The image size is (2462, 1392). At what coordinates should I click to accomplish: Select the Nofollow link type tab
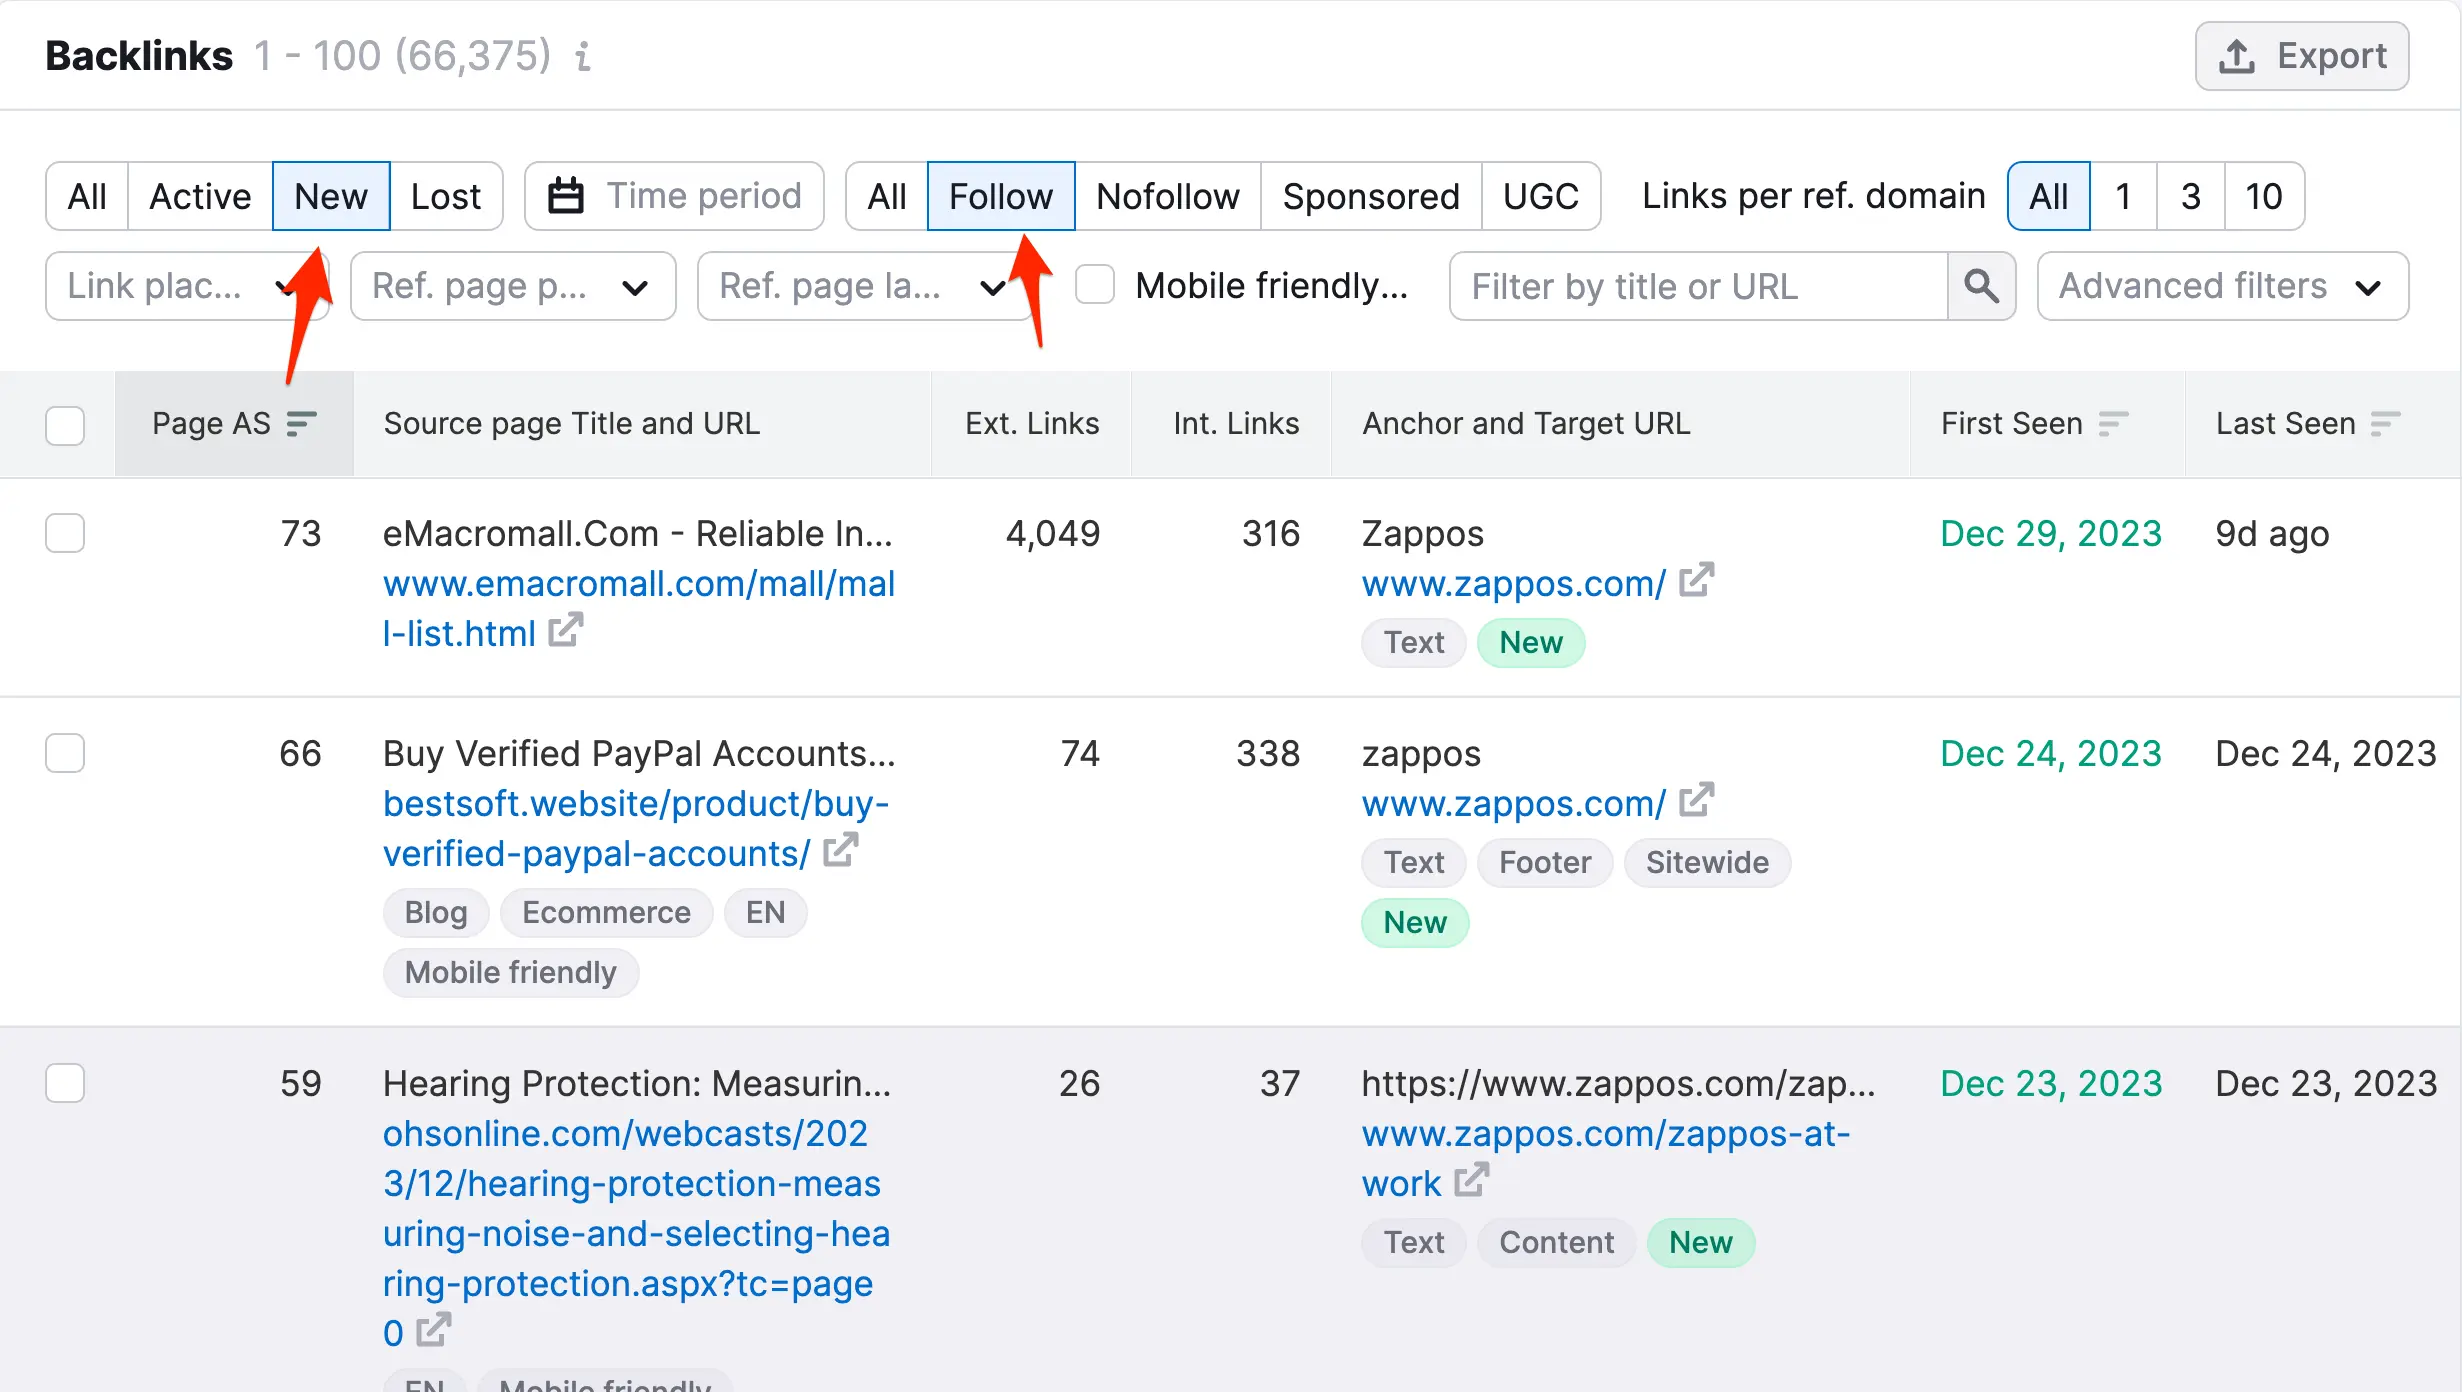[x=1167, y=196]
